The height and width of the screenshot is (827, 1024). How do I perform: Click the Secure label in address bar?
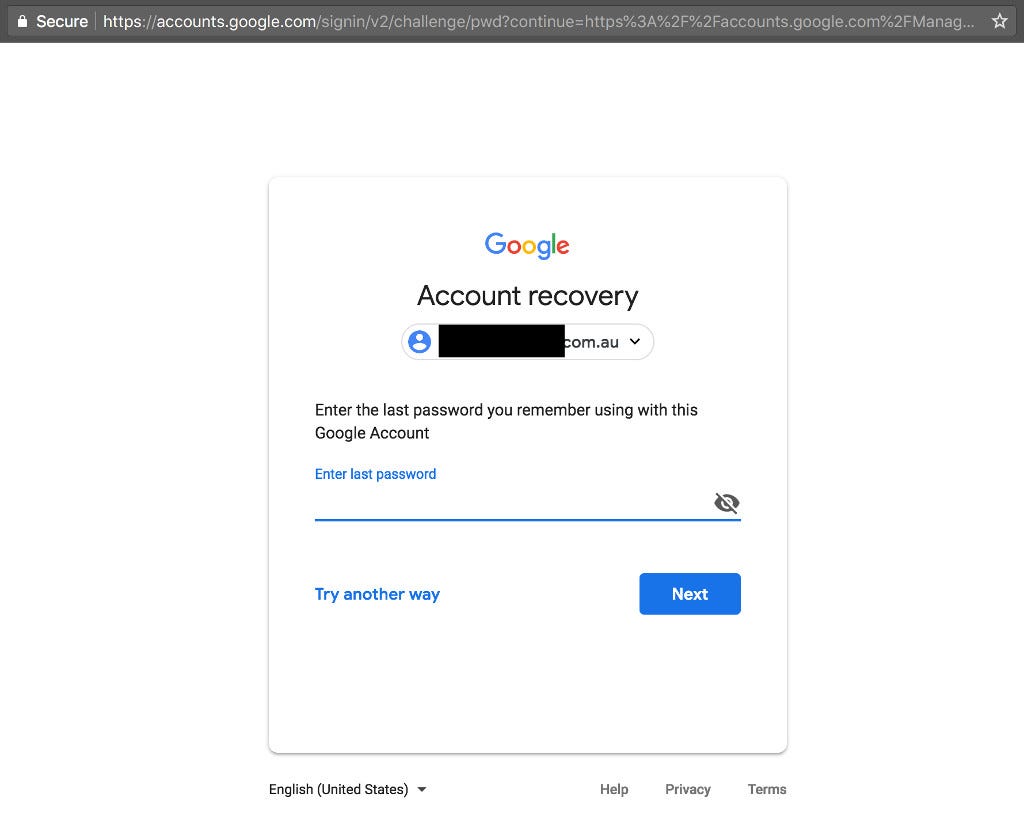62,22
